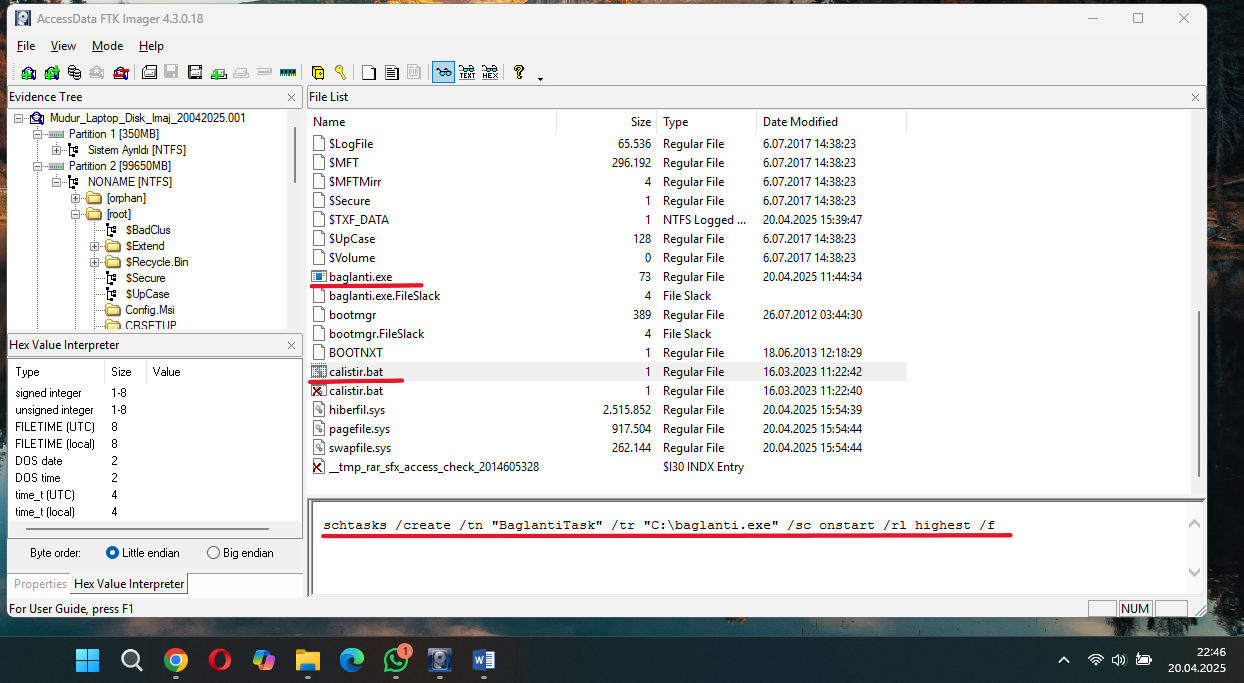Switch to the Hex Value Interpreter tab
1244x683 pixels.
[129, 584]
